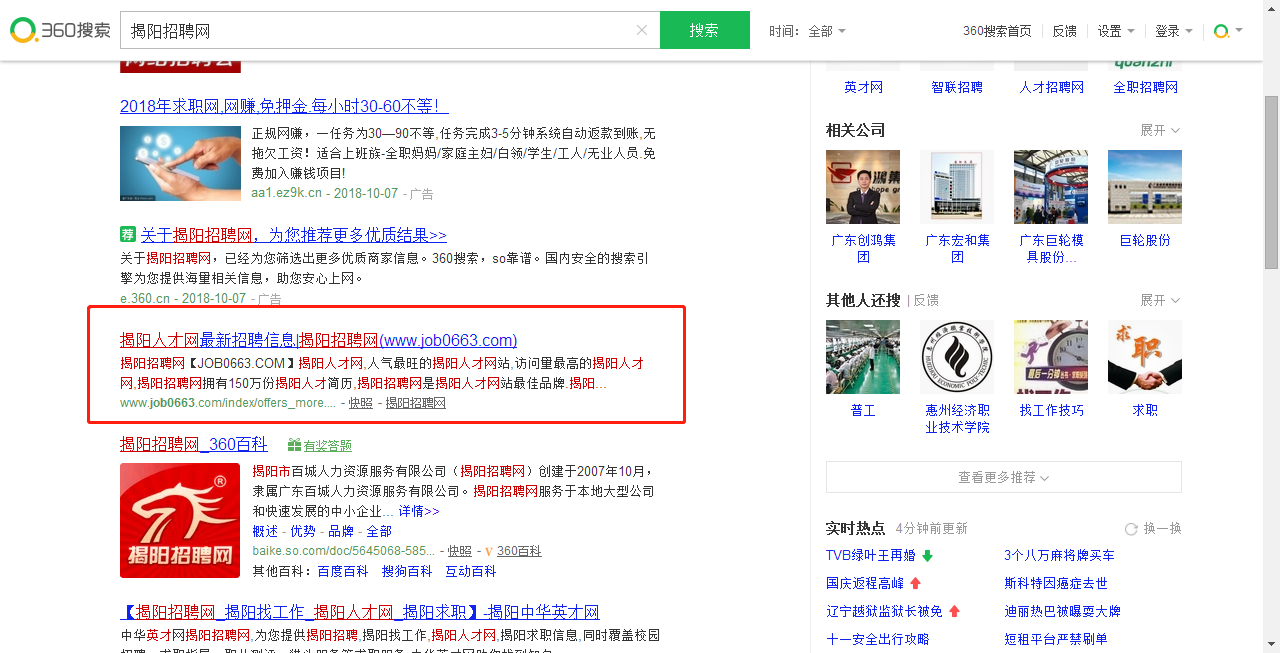Open 惠州经济职业技术学院 emblem thumbnail

[957, 357]
